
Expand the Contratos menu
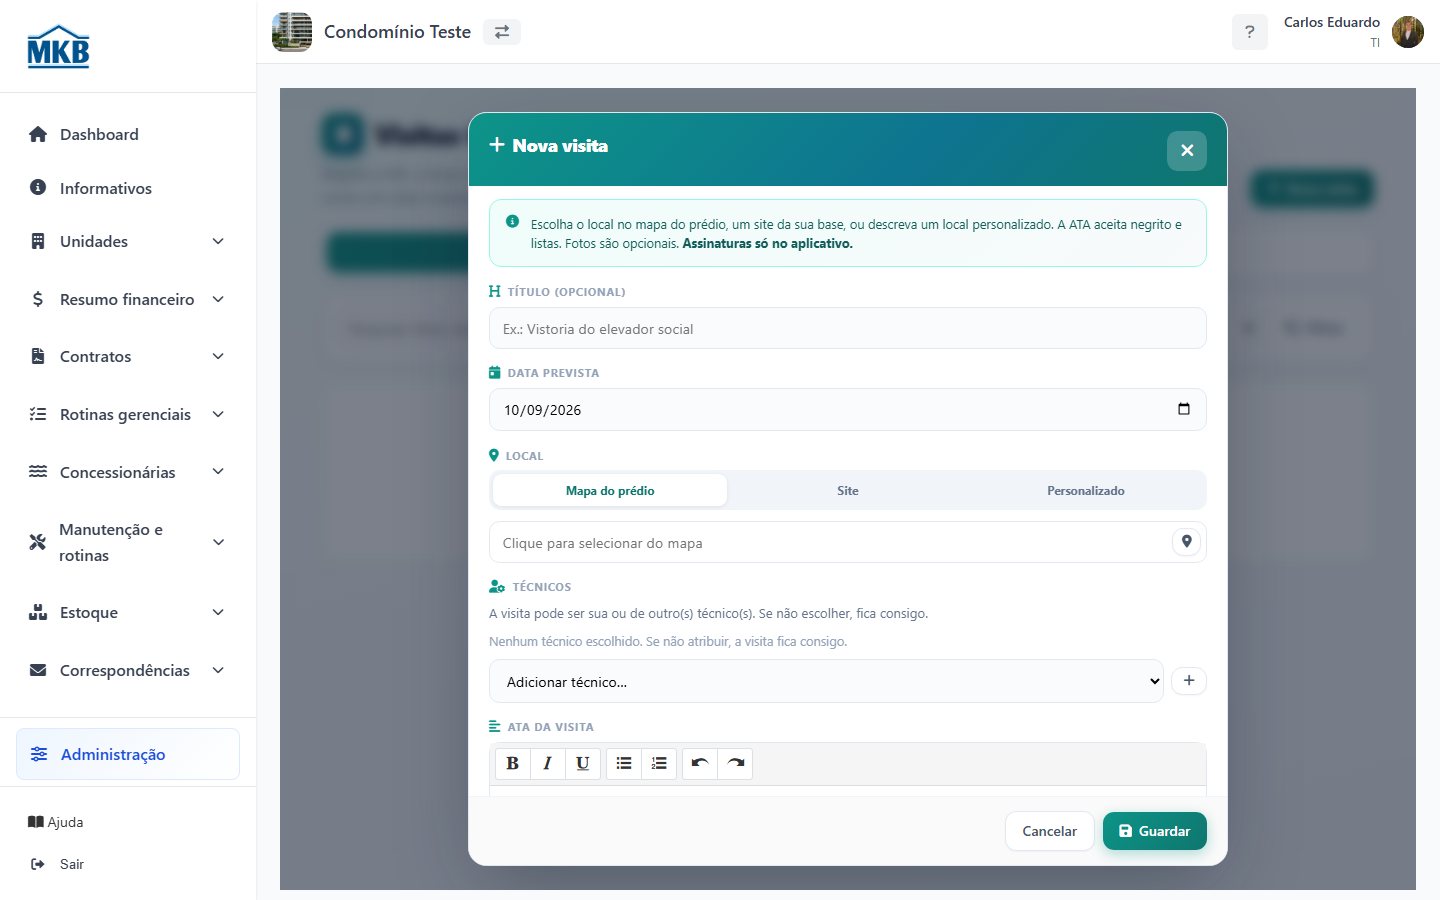click(x=128, y=356)
